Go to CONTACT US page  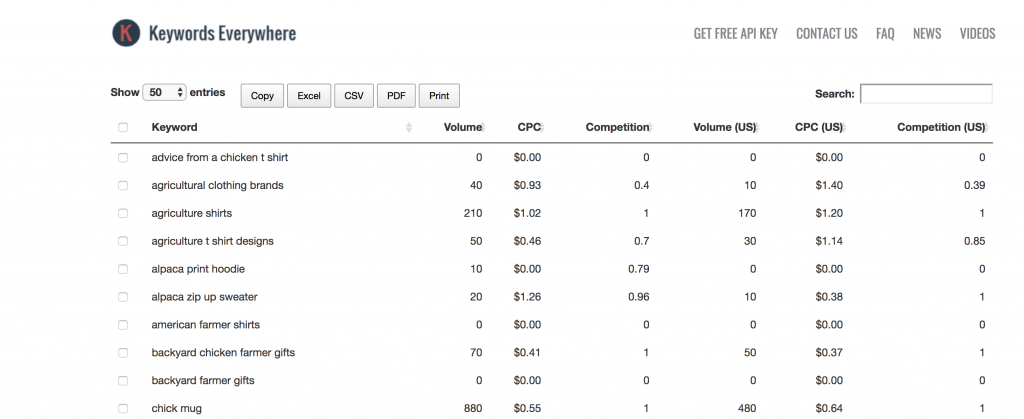(x=827, y=33)
